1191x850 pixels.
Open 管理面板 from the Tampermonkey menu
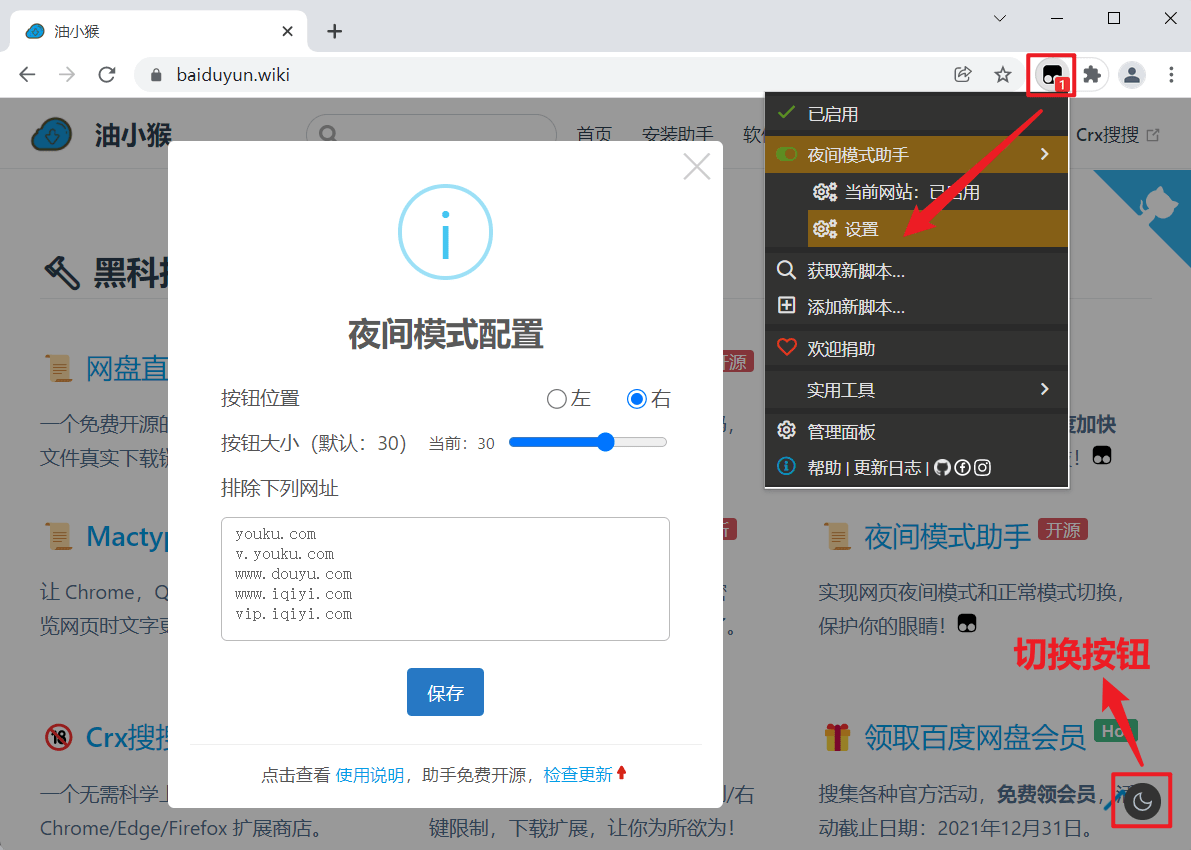[x=917, y=431]
